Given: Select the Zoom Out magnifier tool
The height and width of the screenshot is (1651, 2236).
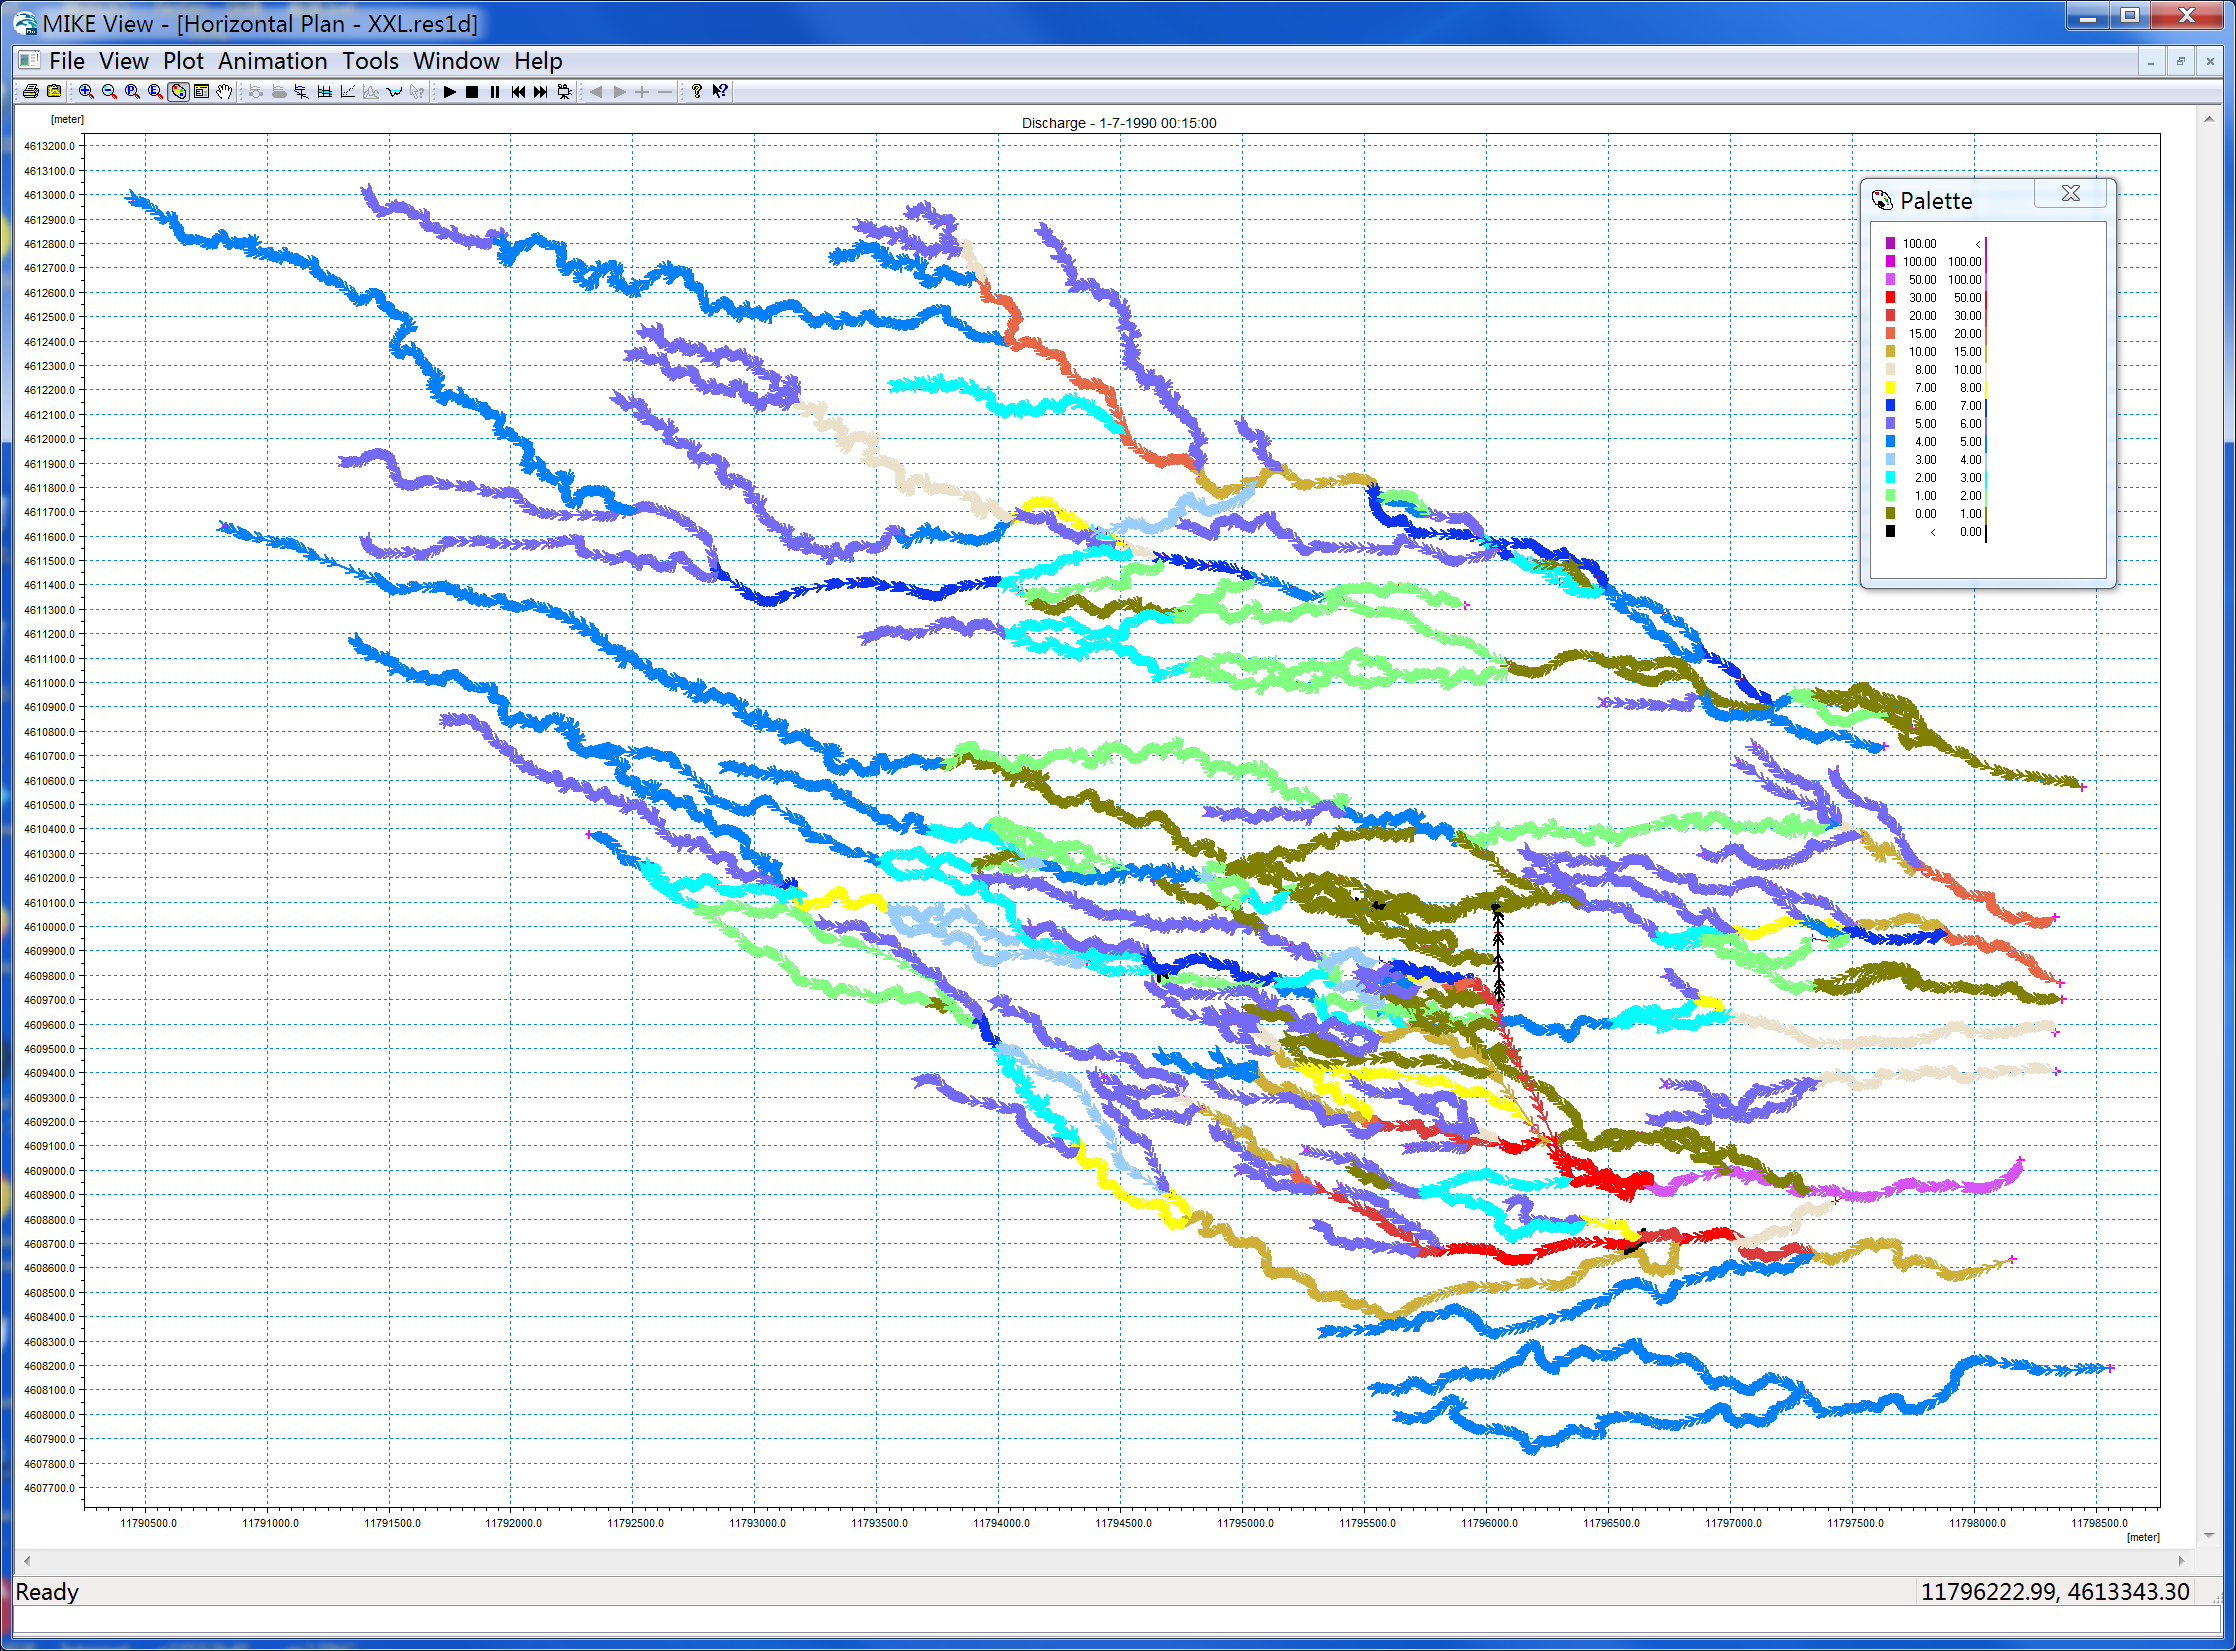Looking at the screenshot, I should click(x=109, y=92).
